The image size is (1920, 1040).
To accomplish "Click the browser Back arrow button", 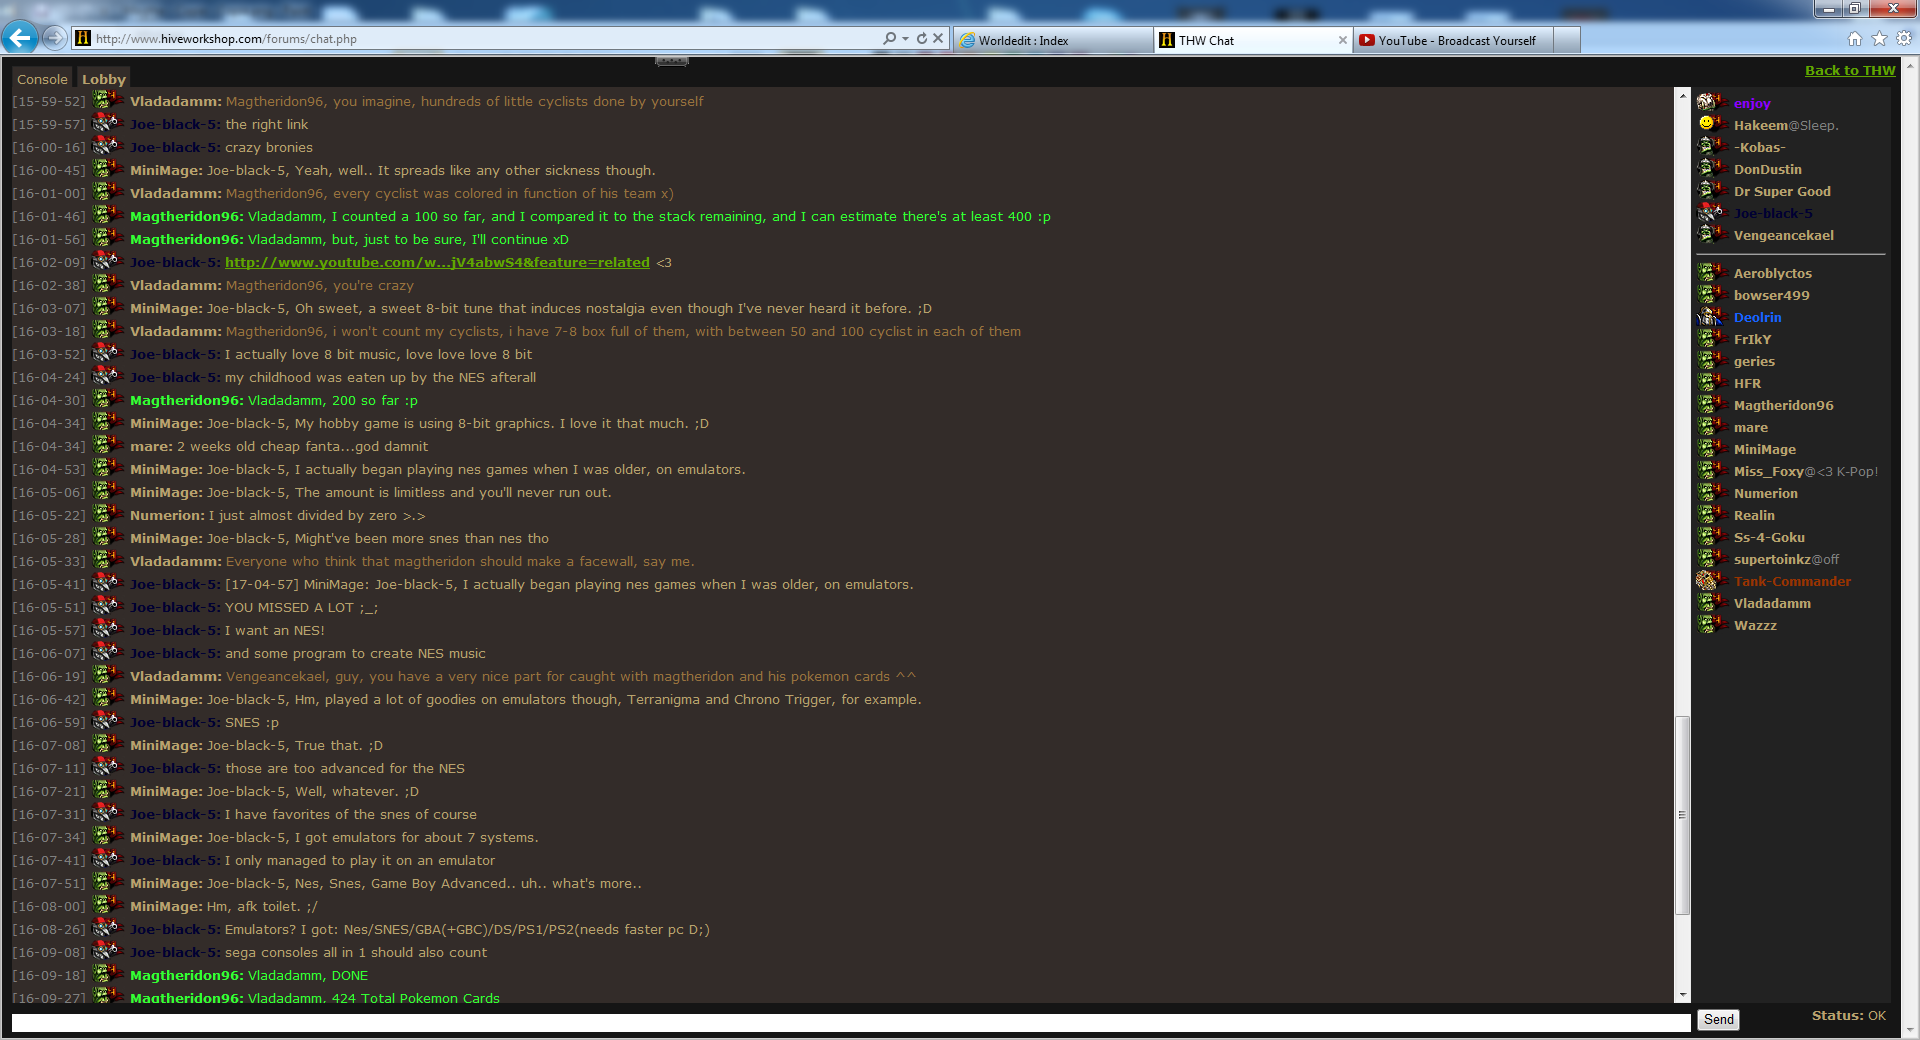I will coord(20,38).
